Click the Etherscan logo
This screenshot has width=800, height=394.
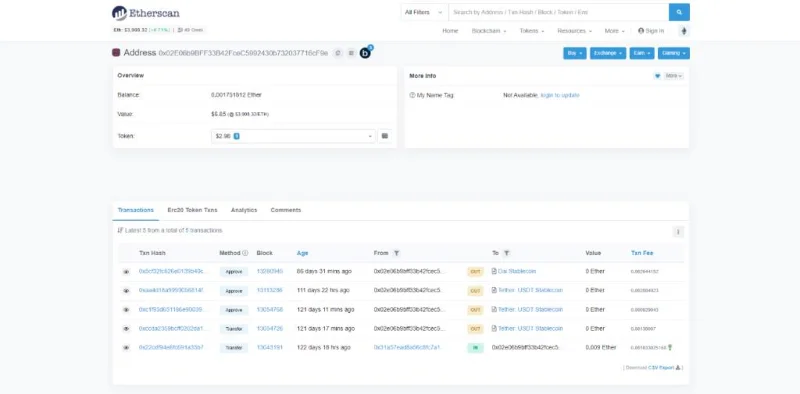click(145, 13)
